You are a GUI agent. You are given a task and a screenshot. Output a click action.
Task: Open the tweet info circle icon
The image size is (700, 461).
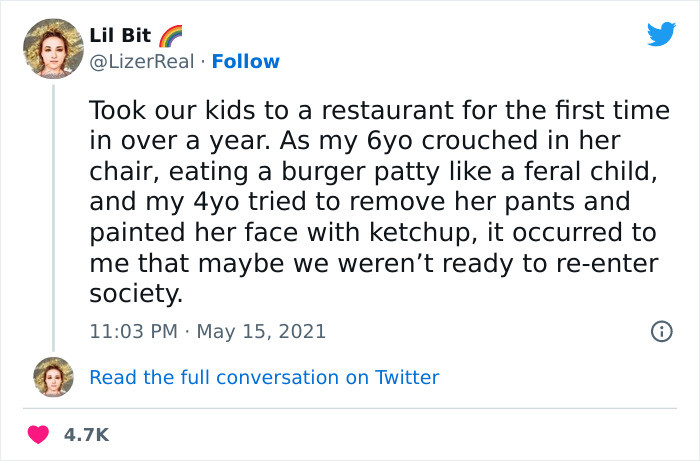pyautogui.click(x=660, y=330)
